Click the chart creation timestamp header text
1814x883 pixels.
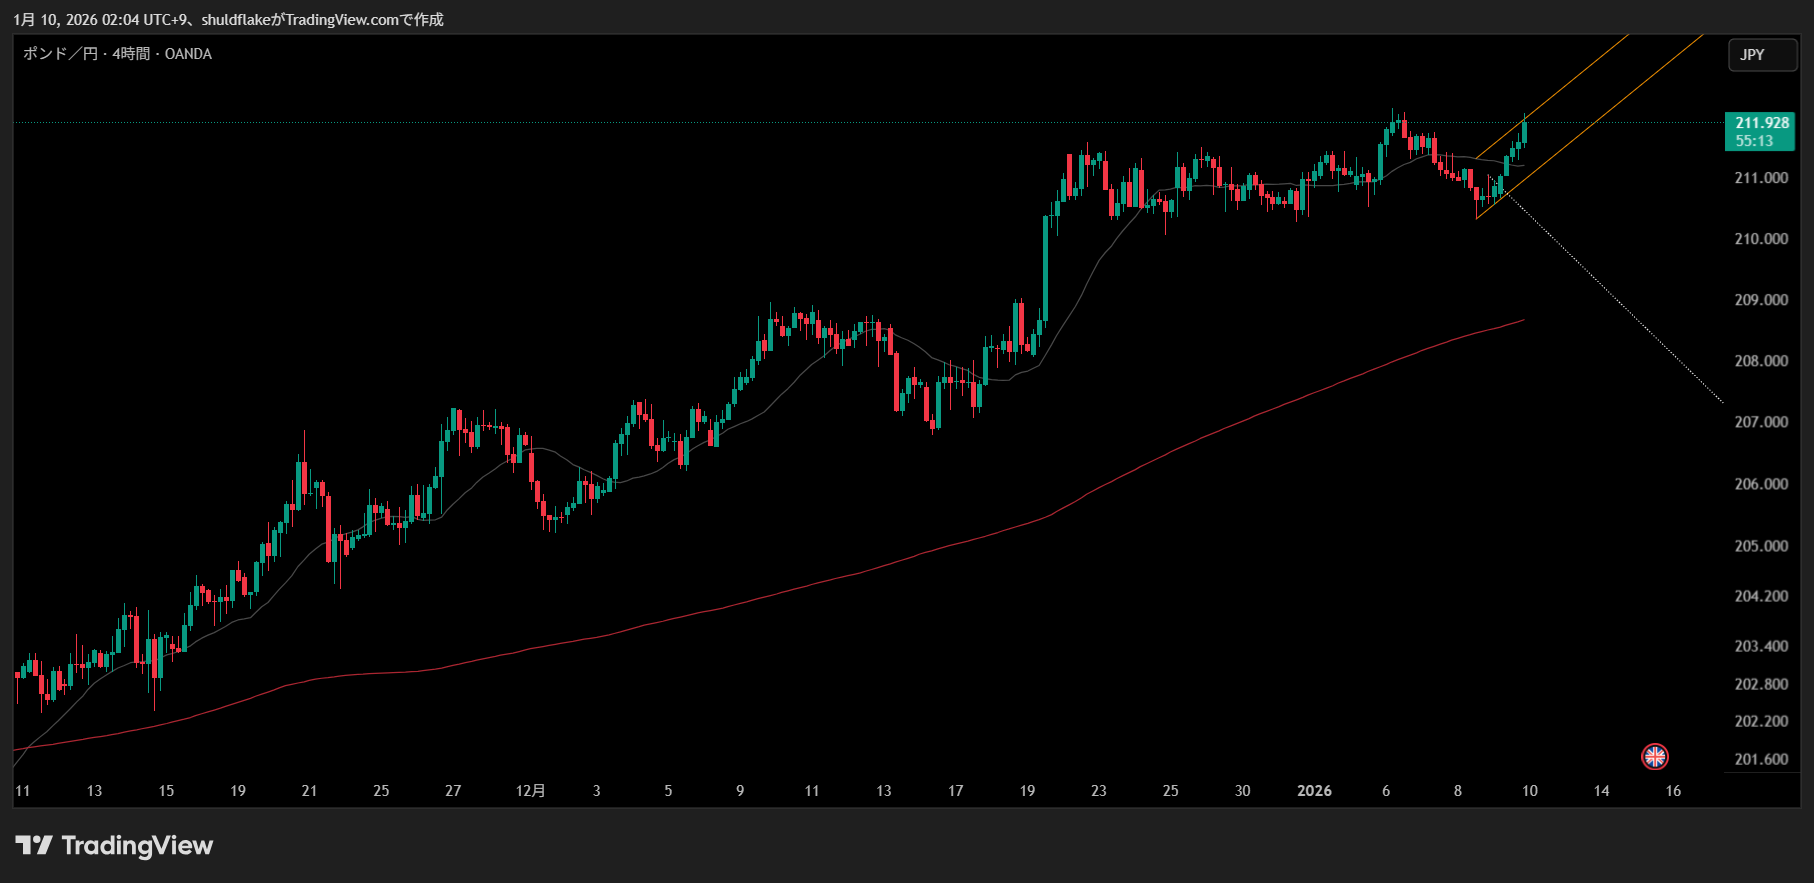click(x=228, y=20)
